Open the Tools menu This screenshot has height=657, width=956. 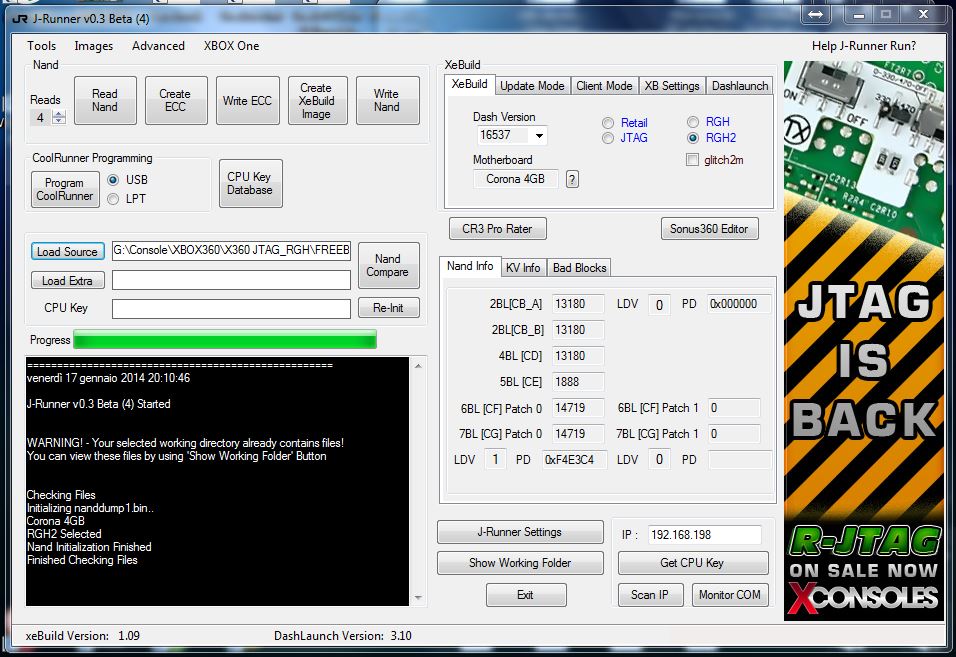(41, 46)
